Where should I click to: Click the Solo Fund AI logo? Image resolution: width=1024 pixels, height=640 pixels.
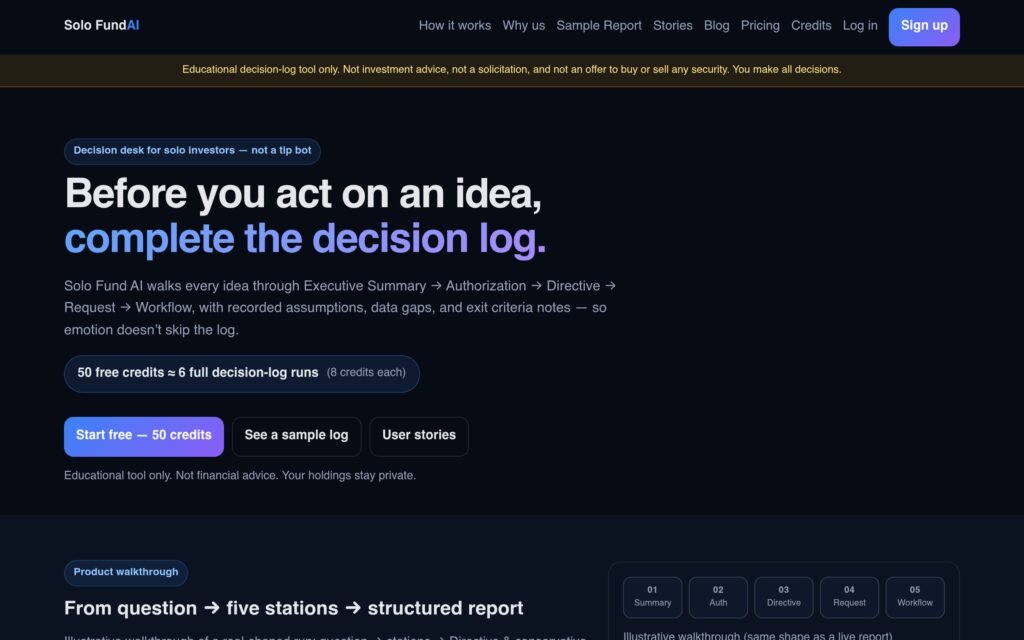pos(101,25)
